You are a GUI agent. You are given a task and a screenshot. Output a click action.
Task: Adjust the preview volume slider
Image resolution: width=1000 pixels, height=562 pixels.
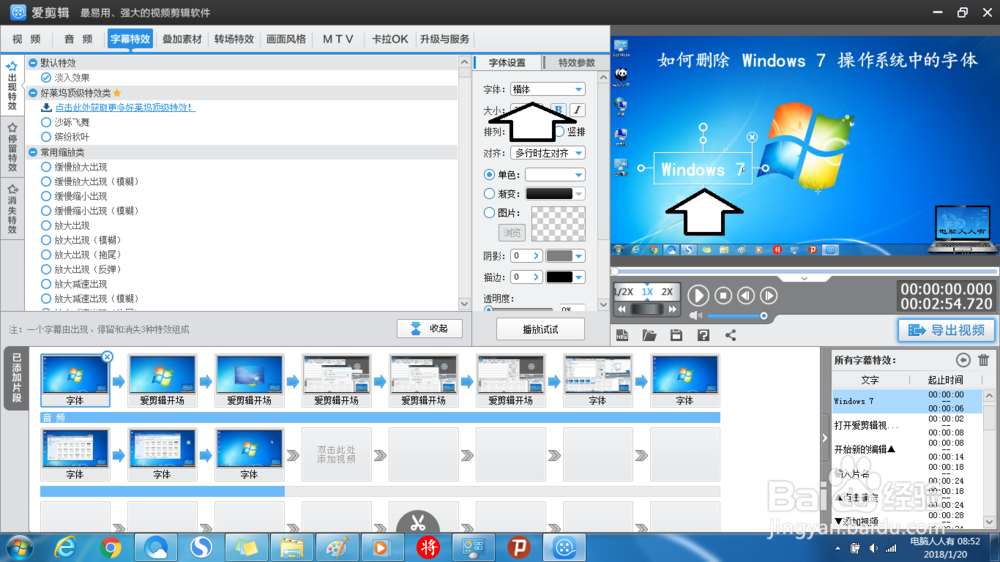coord(737,316)
